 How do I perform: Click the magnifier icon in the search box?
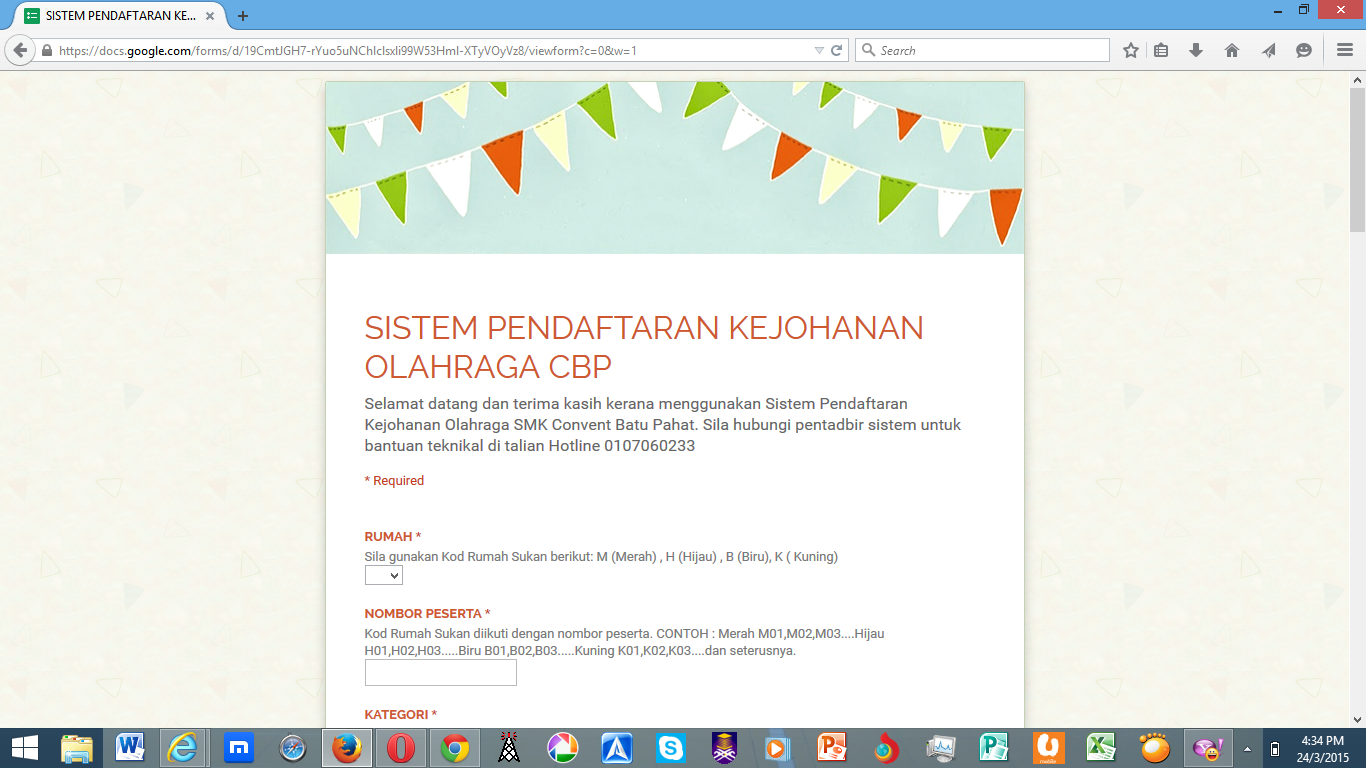point(868,50)
